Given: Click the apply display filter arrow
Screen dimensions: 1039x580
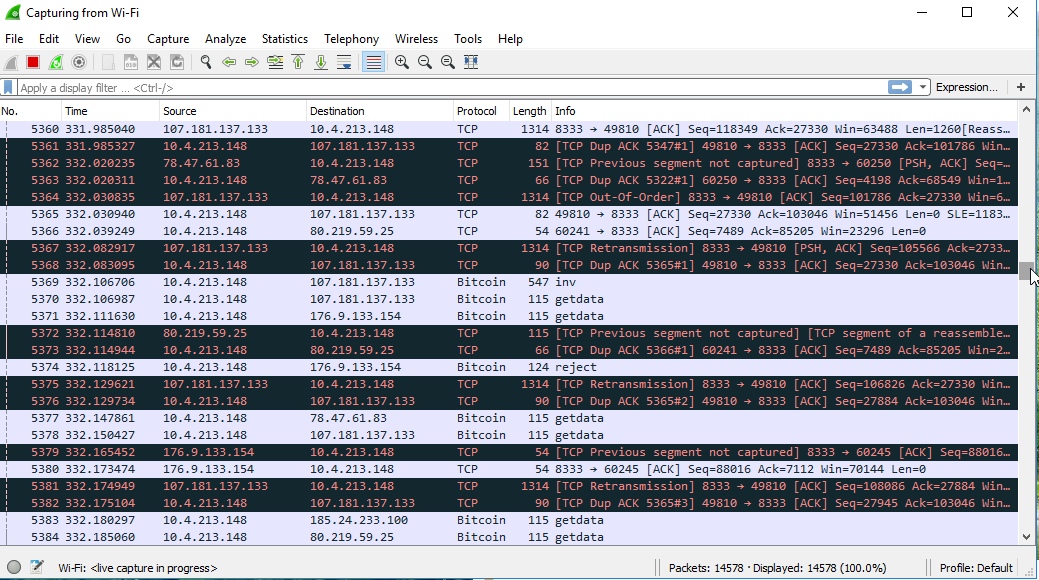Looking at the screenshot, I should 900,87.
